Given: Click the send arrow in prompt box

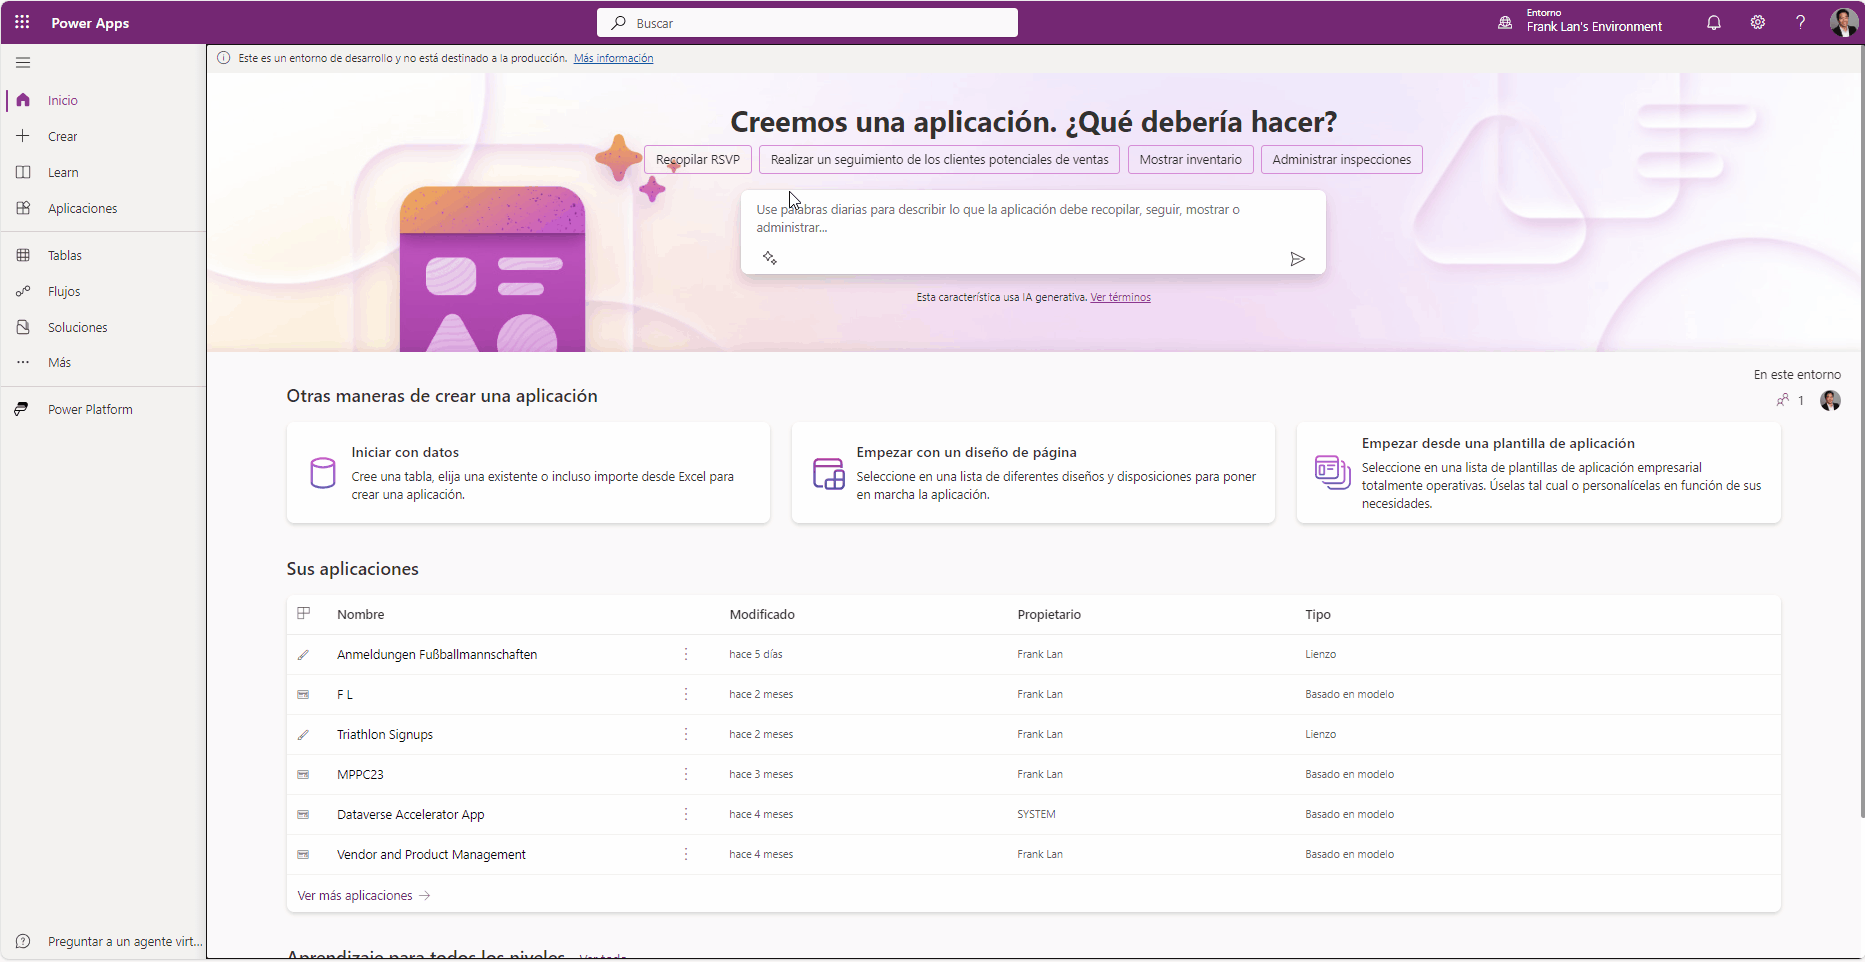Looking at the screenshot, I should 1297,259.
